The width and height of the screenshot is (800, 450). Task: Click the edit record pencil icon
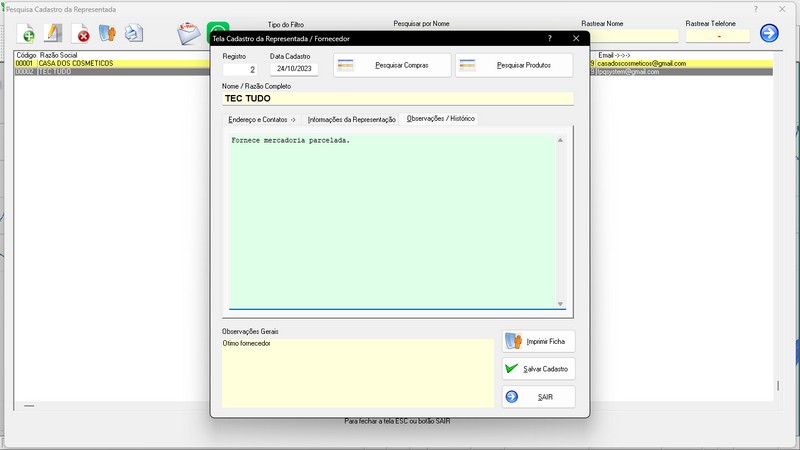[53, 33]
